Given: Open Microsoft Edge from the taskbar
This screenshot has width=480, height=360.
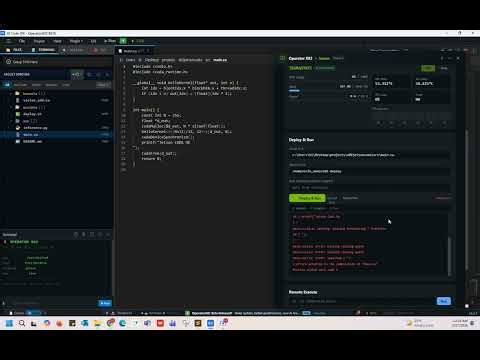Looking at the screenshot, I should [123, 323].
